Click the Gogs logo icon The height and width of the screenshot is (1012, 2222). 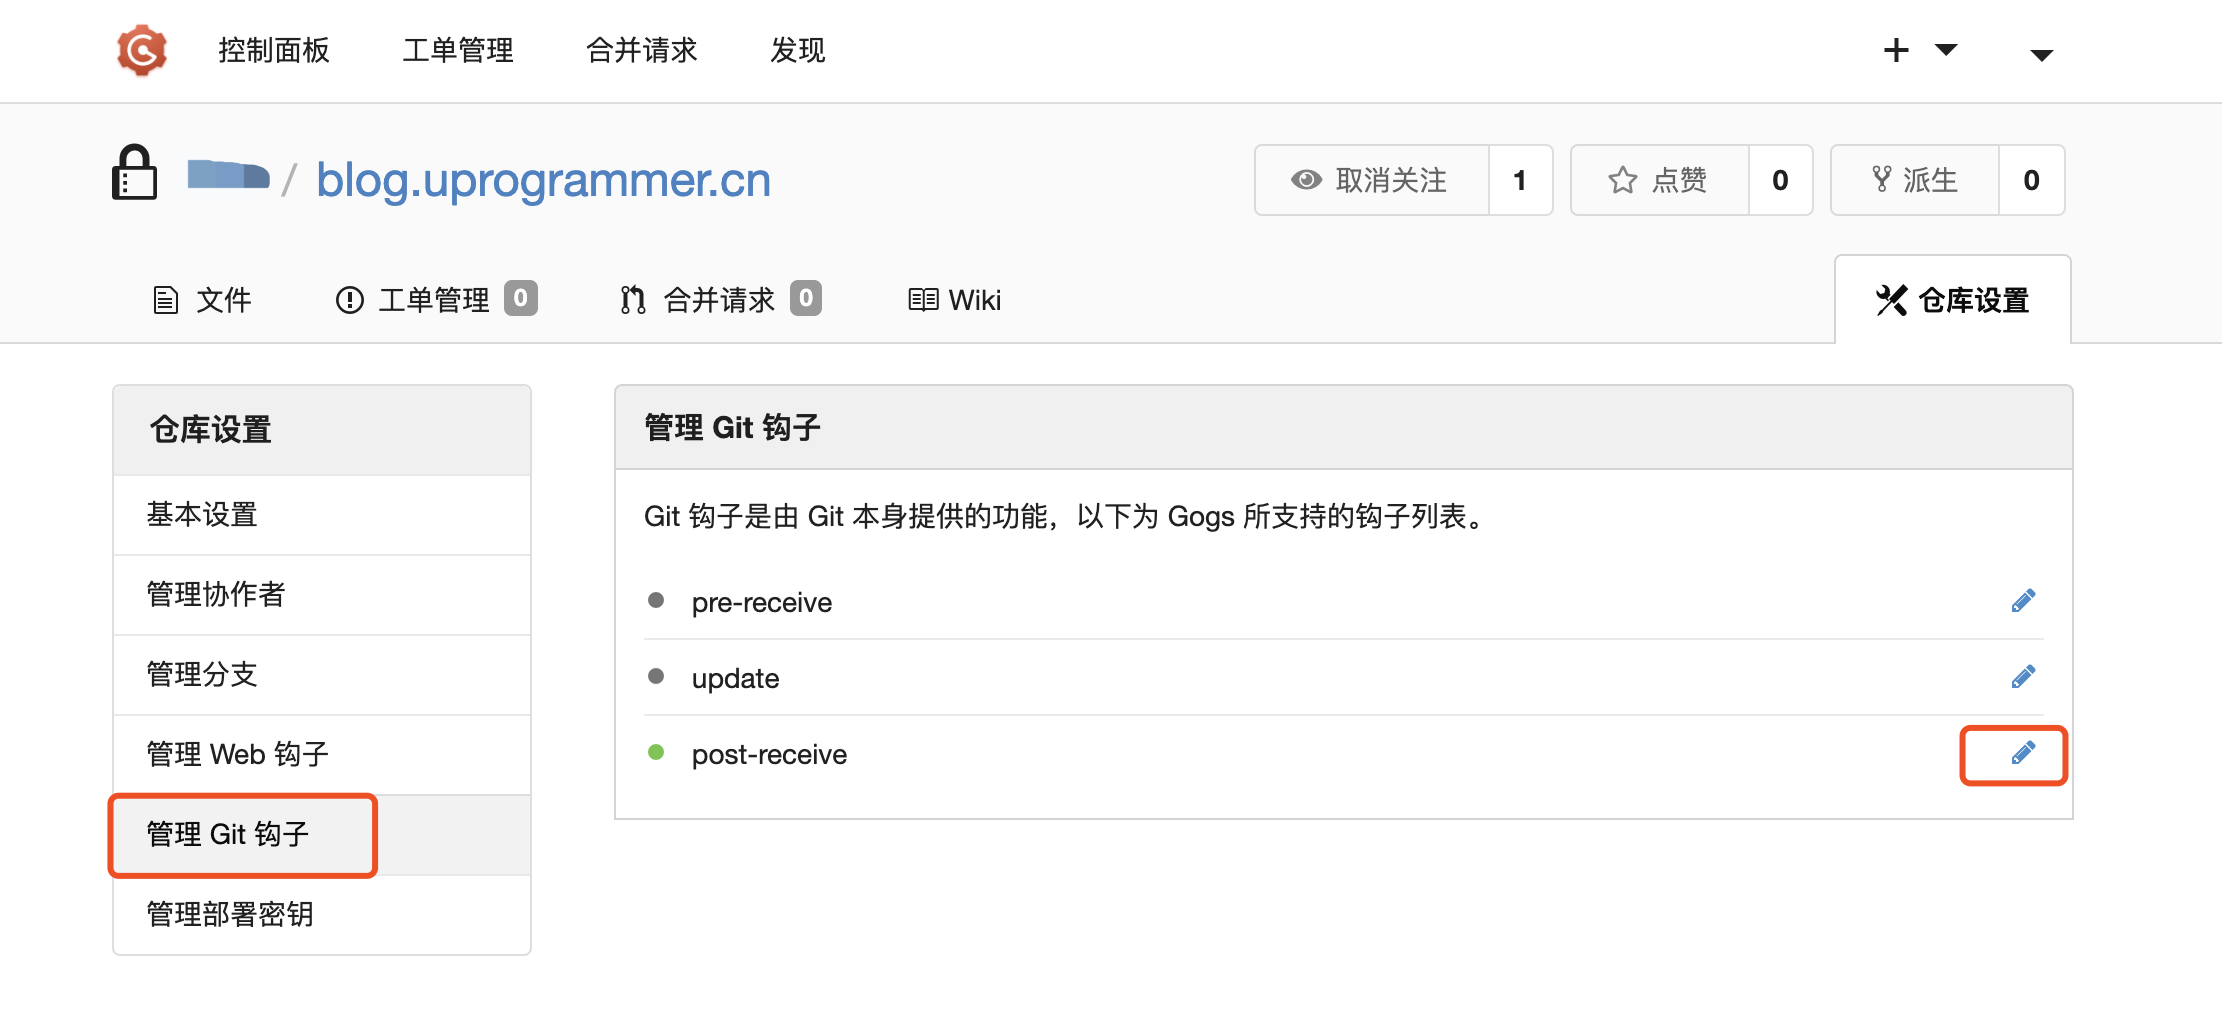point(142,50)
